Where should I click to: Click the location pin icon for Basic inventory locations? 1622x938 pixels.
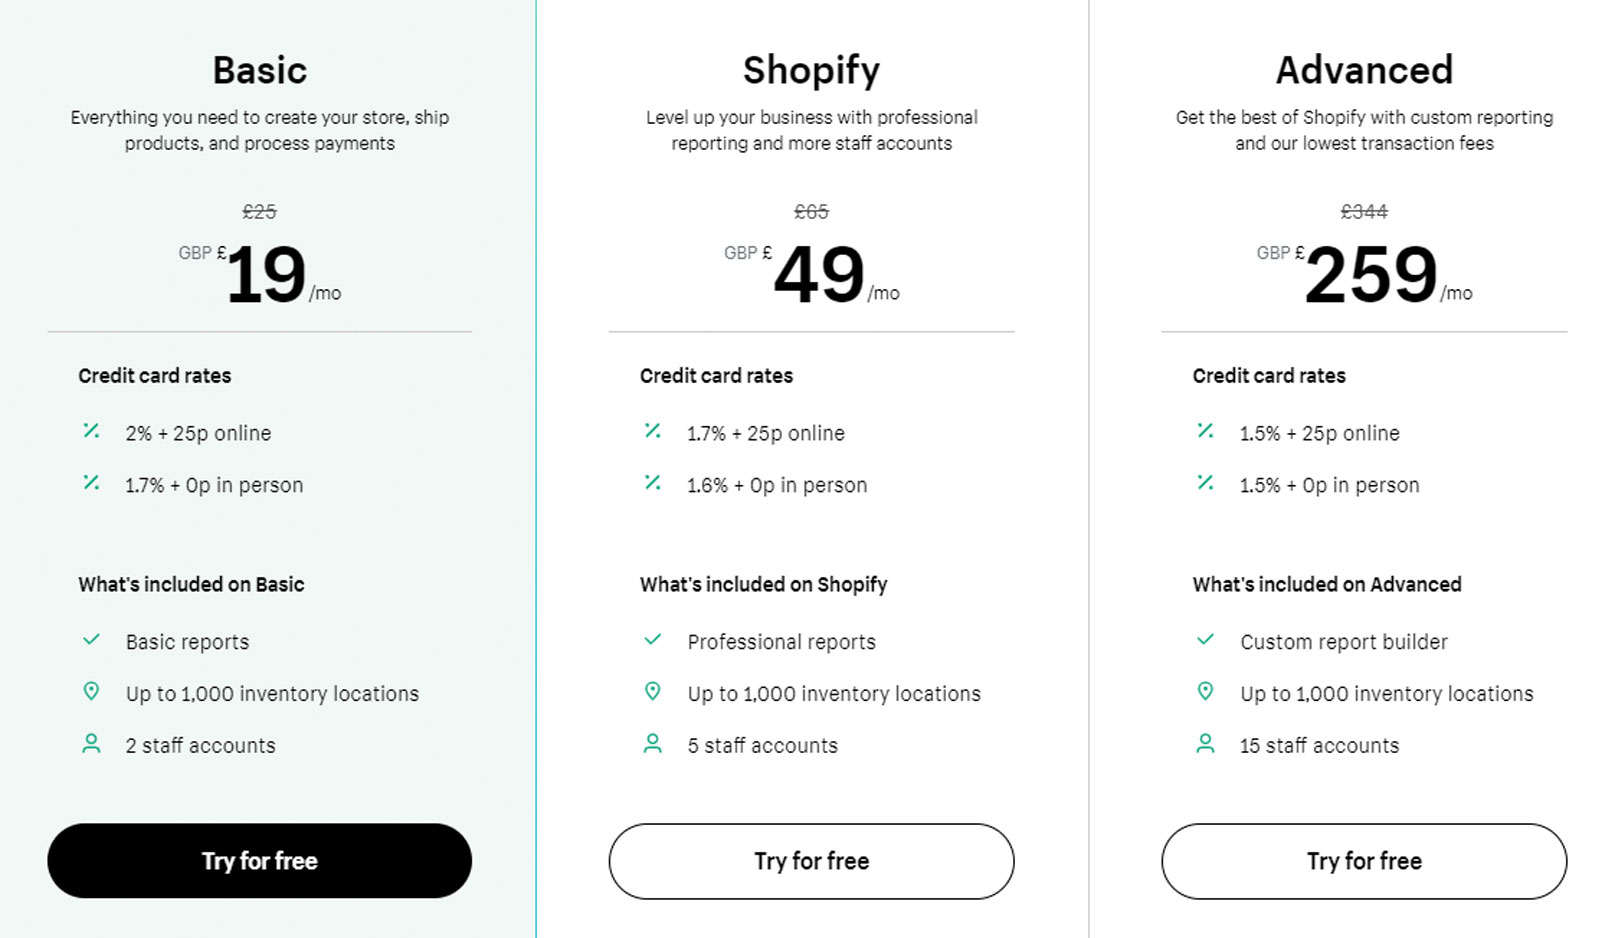click(91, 691)
